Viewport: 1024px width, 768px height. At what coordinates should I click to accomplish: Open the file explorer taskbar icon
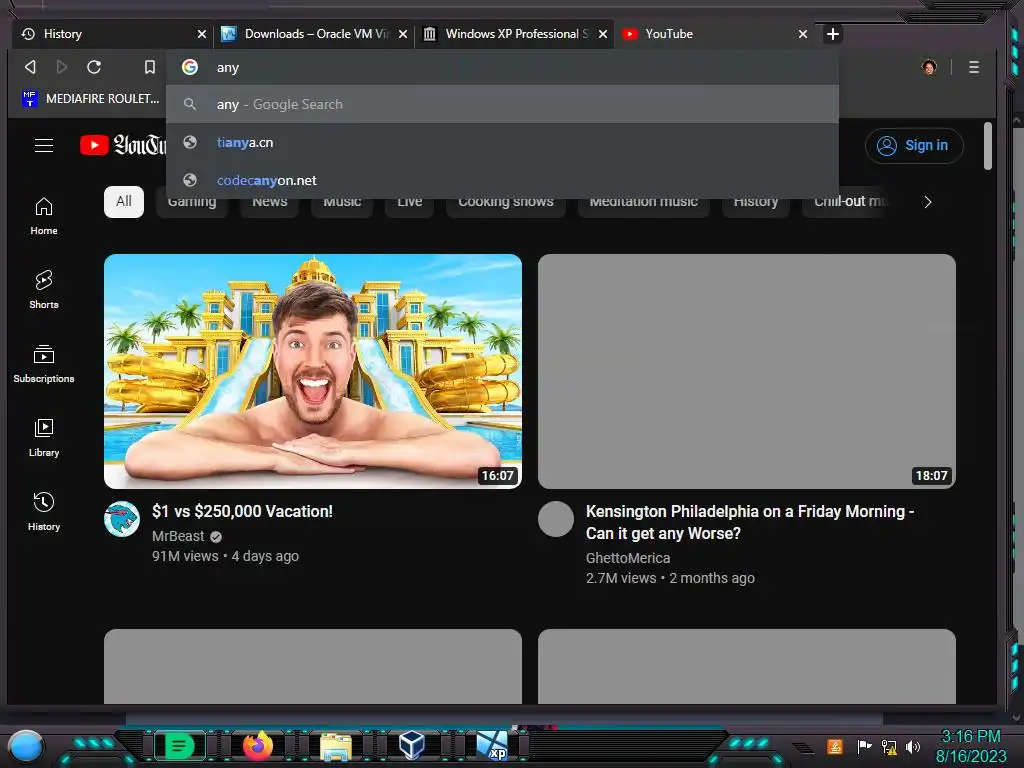pos(335,746)
